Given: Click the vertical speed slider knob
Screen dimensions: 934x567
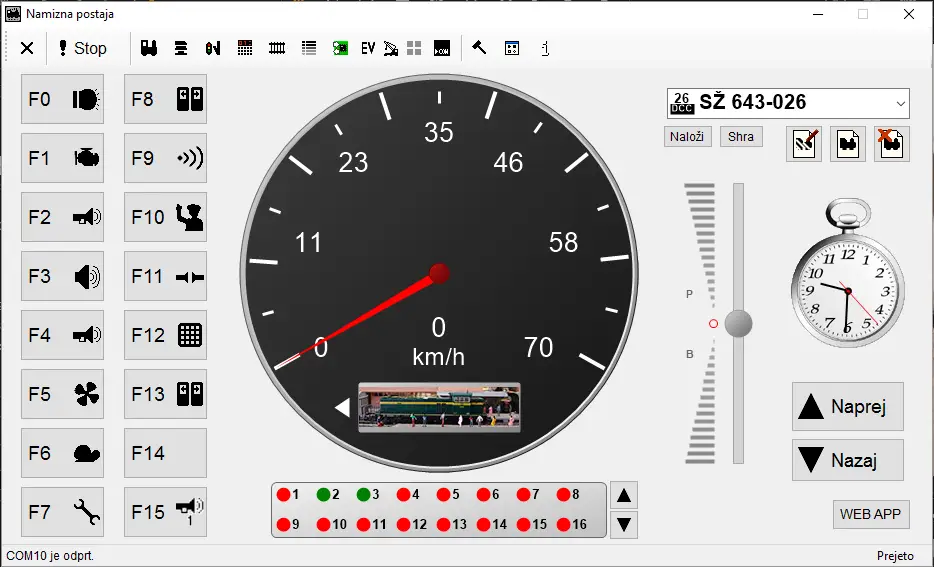Looking at the screenshot, I should [x=739, y=323].
